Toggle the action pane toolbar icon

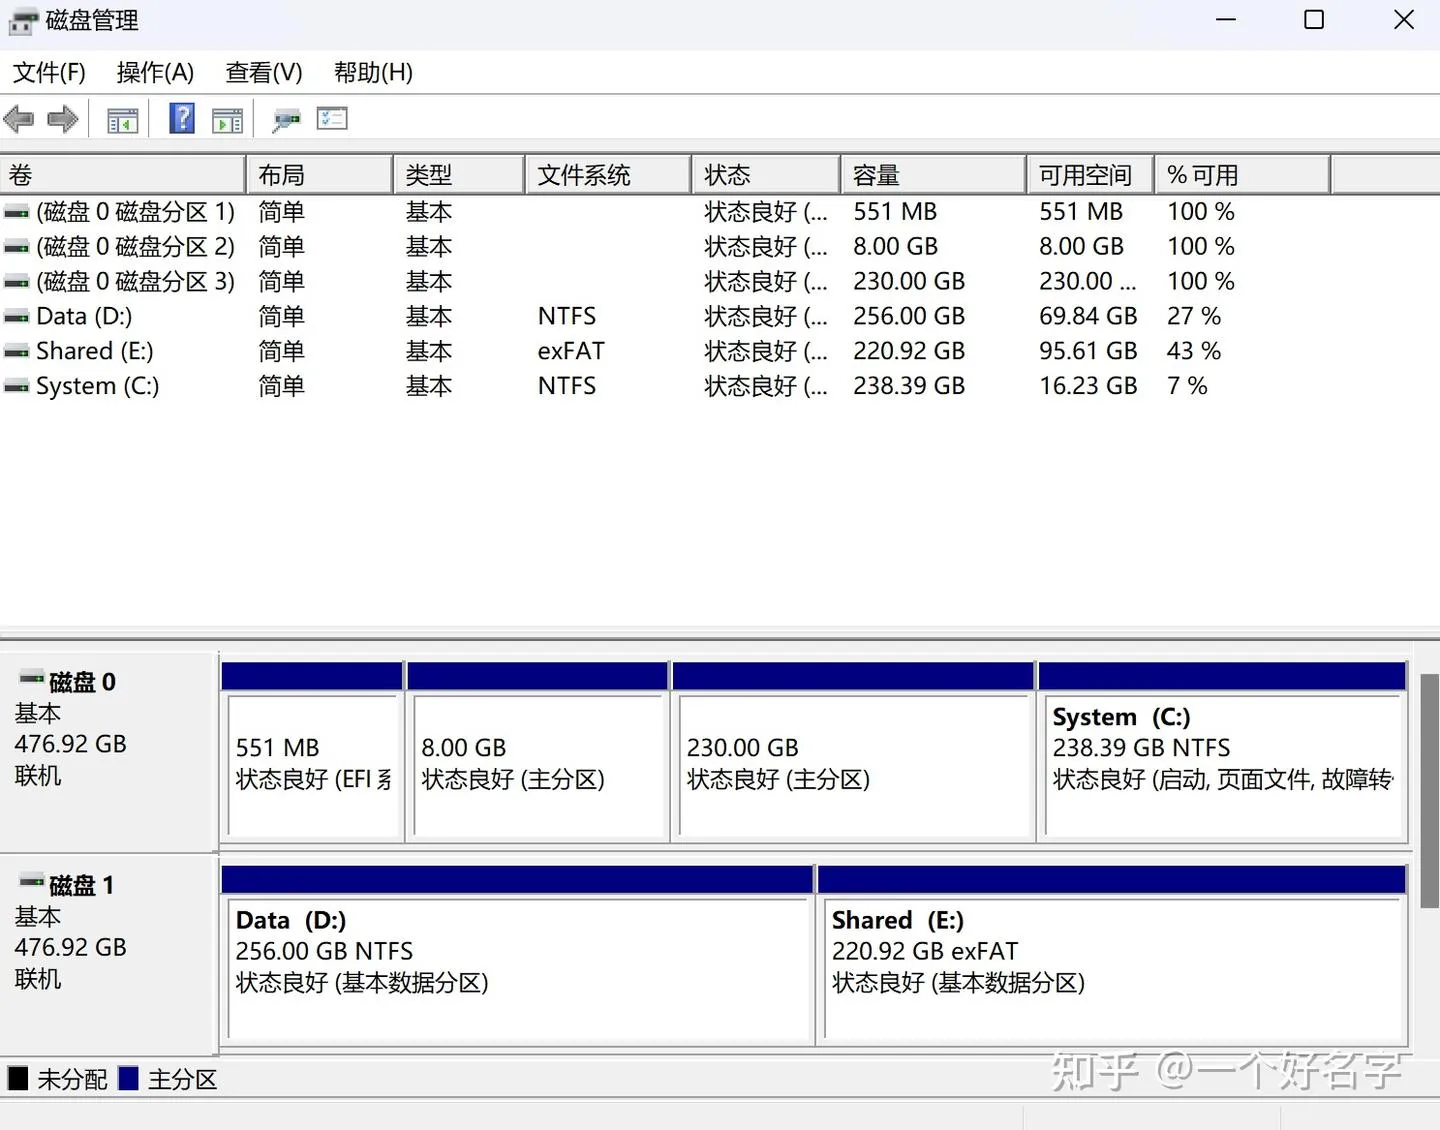click(x=228, y=120)
